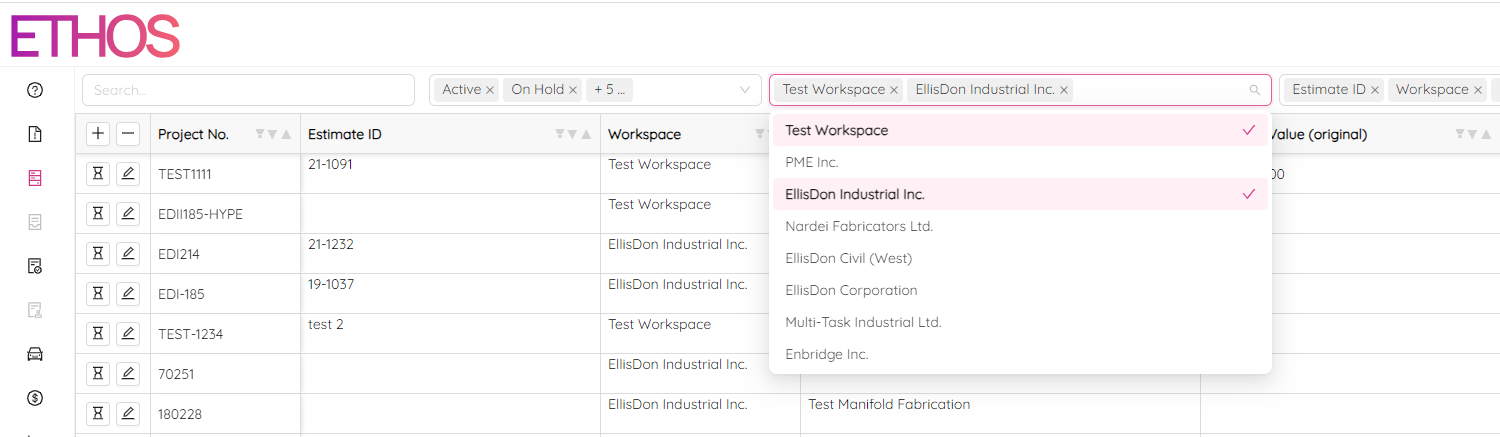Select Nardei Fabricators Ltd. option
The image size is (1500, 437).
(1020, 226)
